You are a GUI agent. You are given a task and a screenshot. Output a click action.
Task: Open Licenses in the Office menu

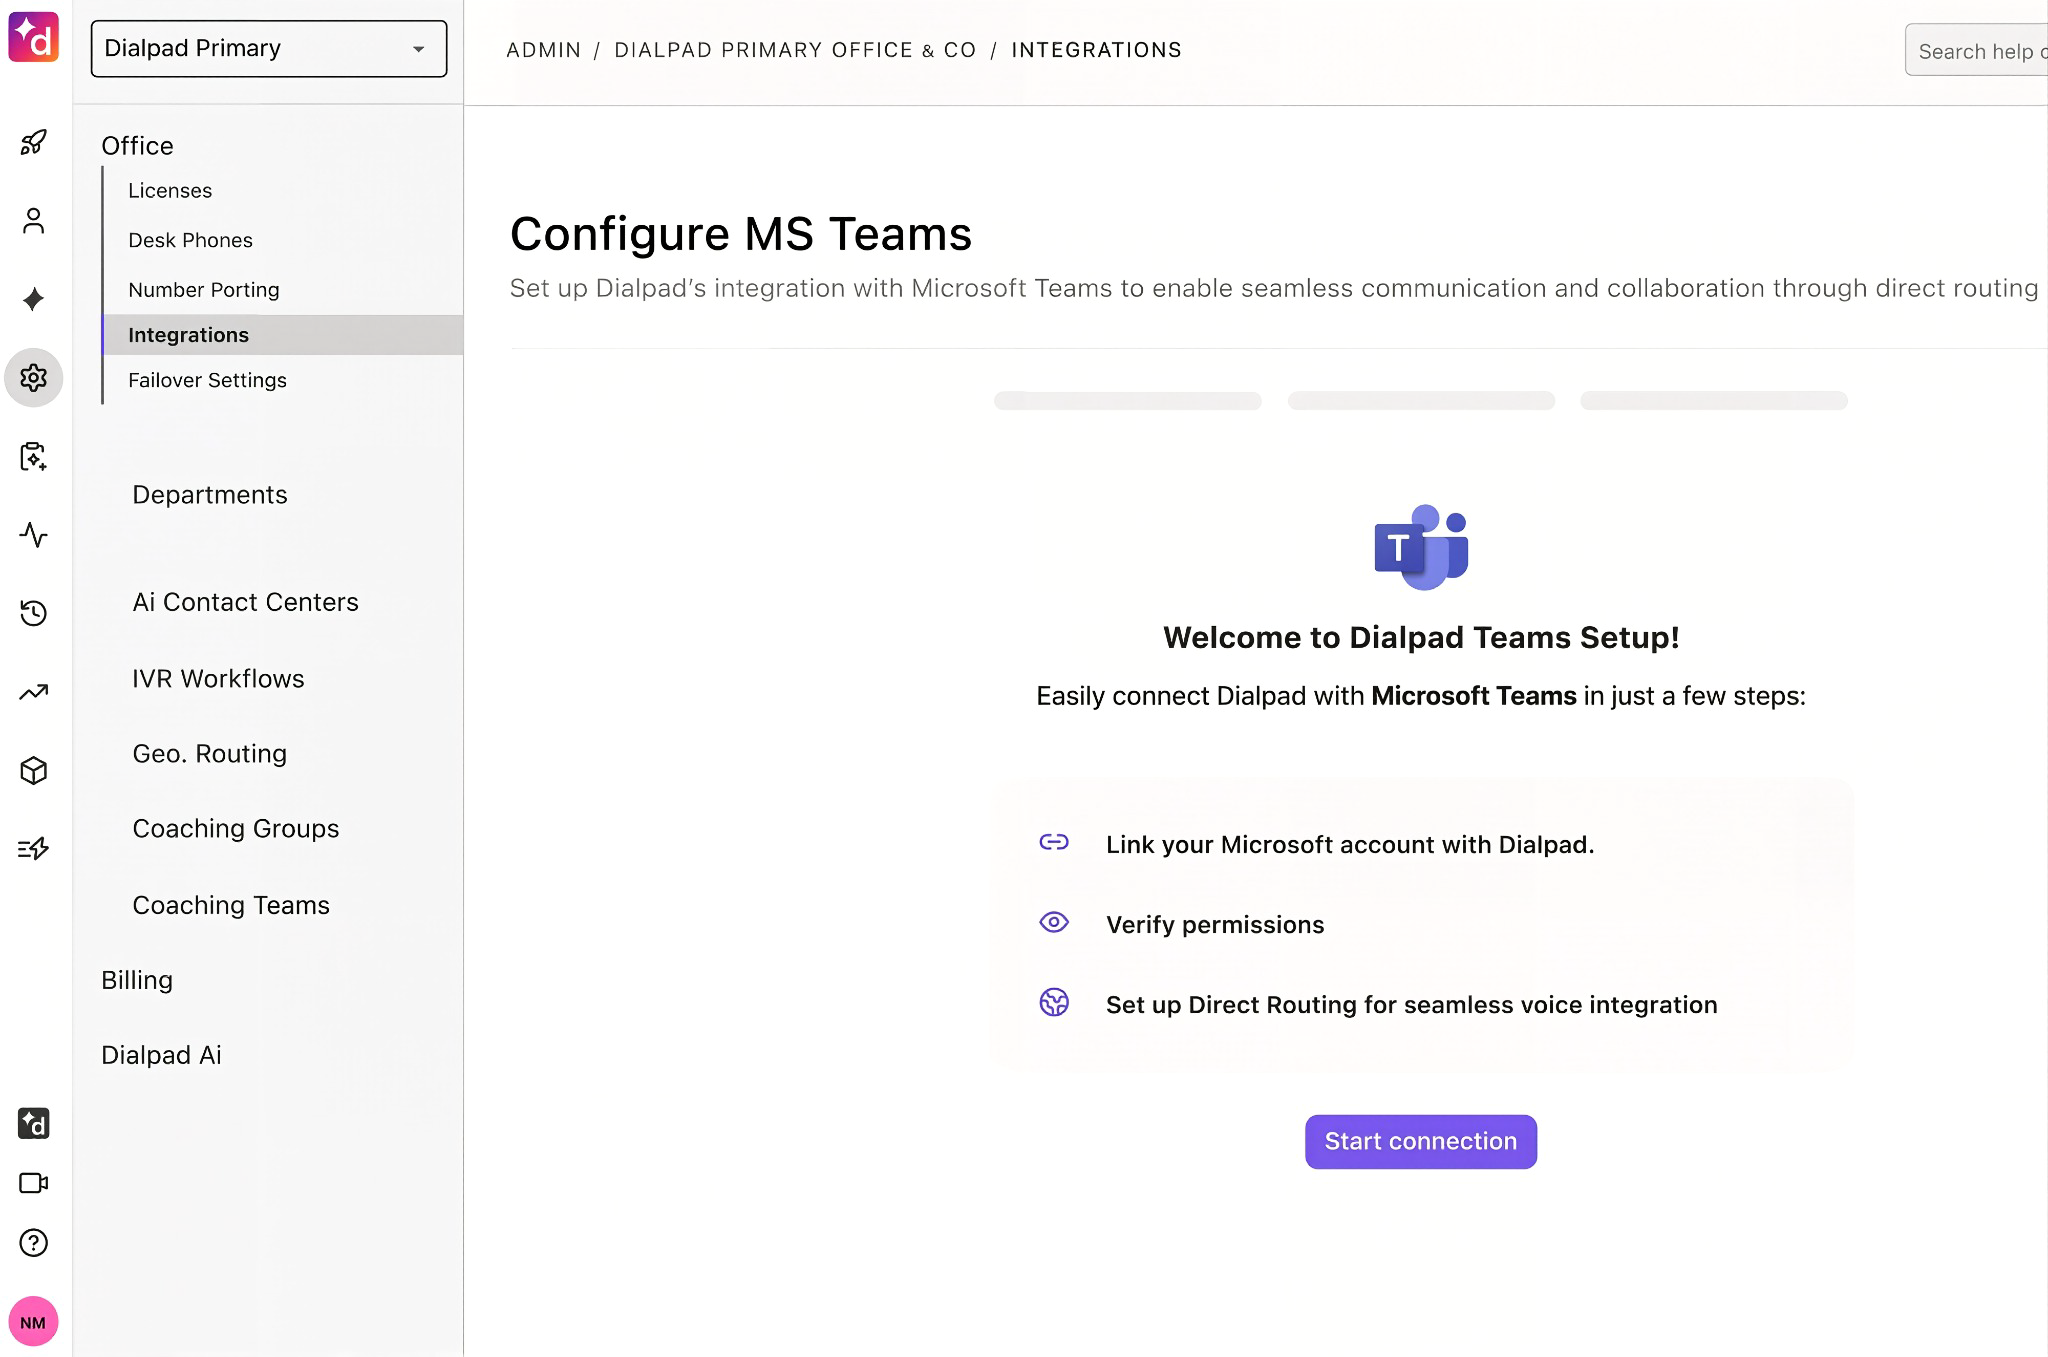170,191
